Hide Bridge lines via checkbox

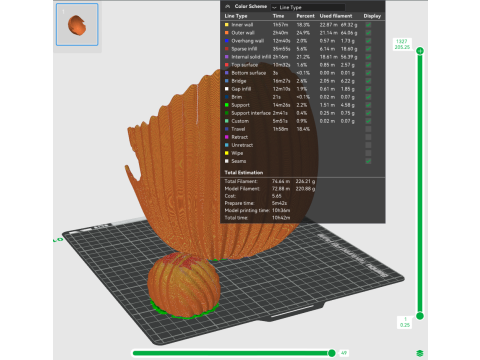[368, 81]
